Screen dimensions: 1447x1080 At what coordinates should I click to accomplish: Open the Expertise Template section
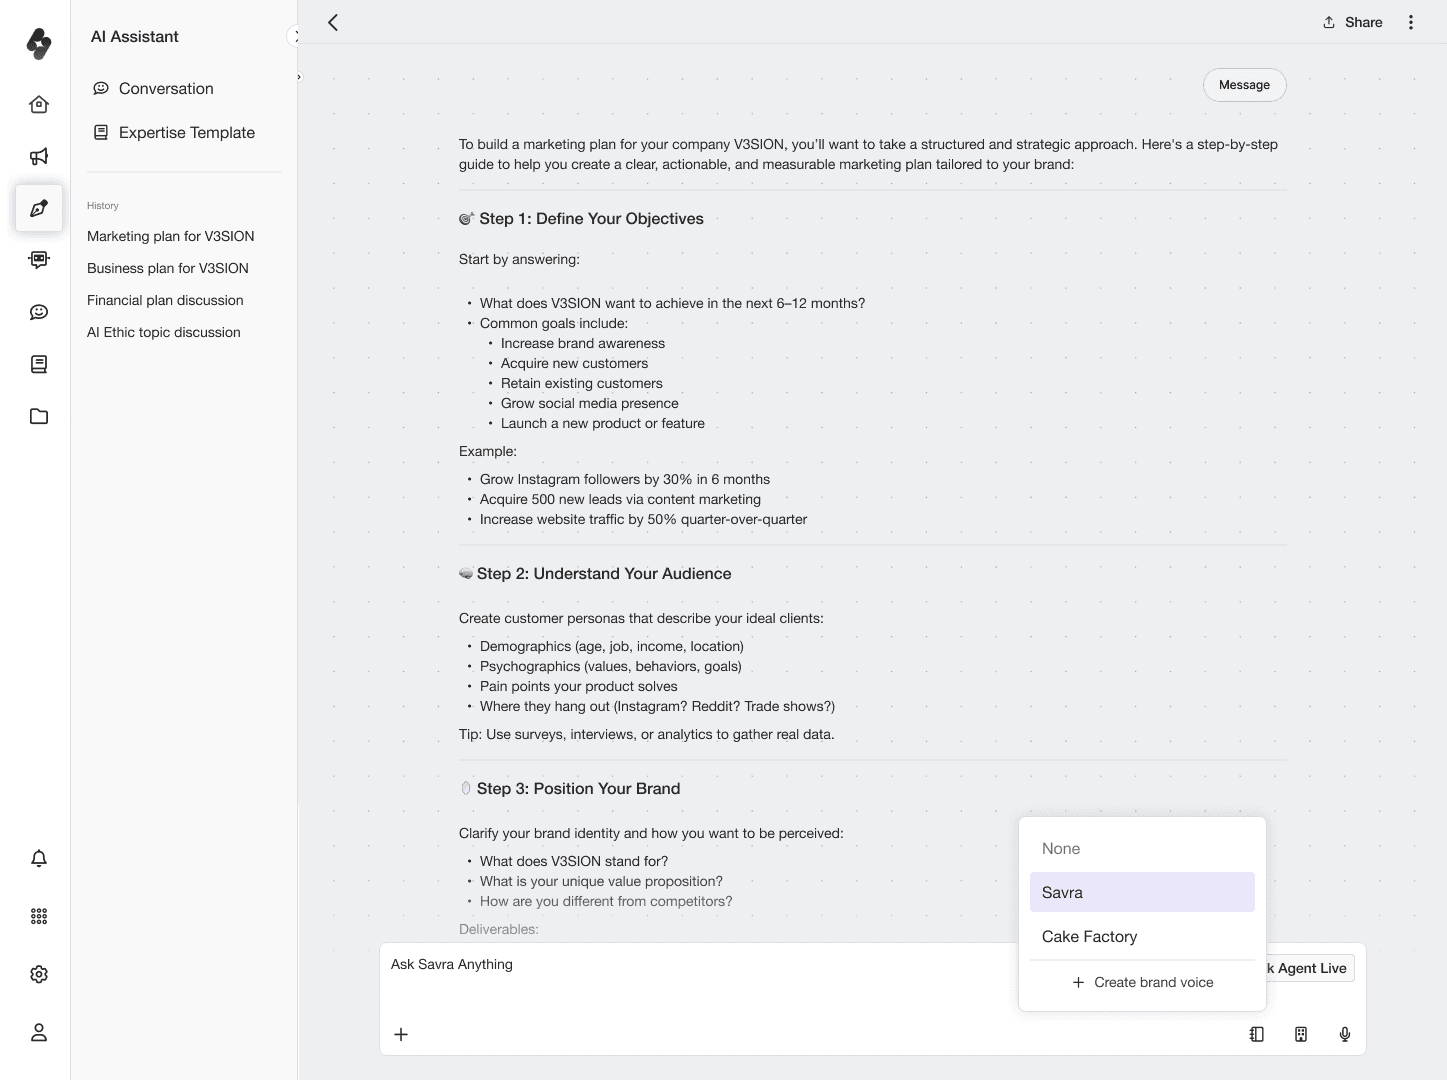click(174, 132)
